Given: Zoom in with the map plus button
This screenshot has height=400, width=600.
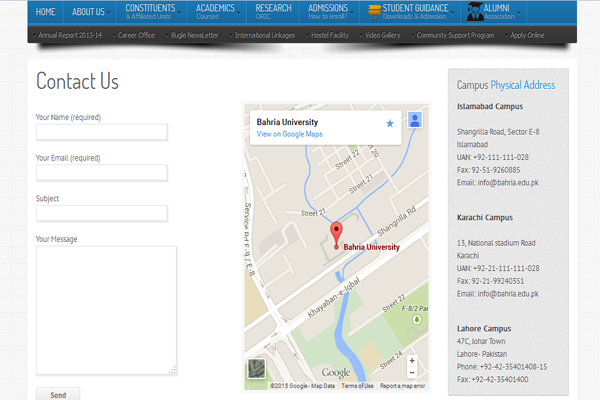Looking at the screenshot, I should tap(412, 361).
